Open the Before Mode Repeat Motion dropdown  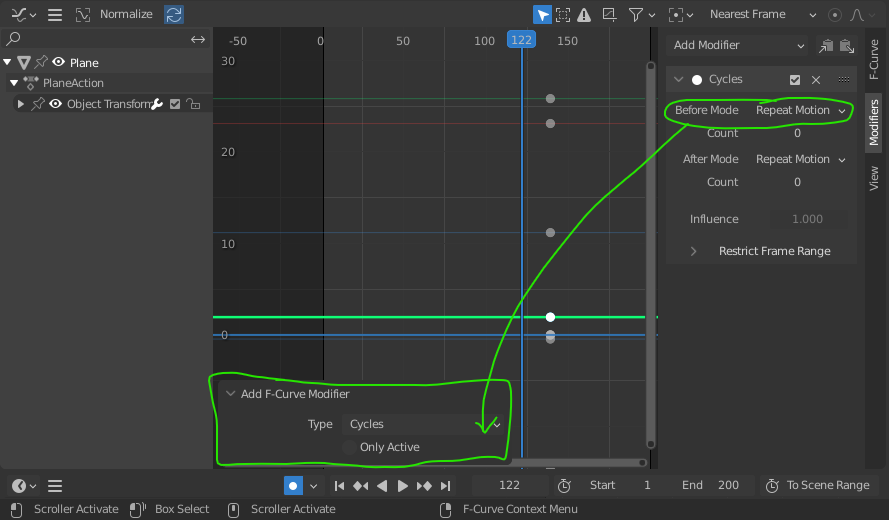pyautogui.click(x=801, y=110)
